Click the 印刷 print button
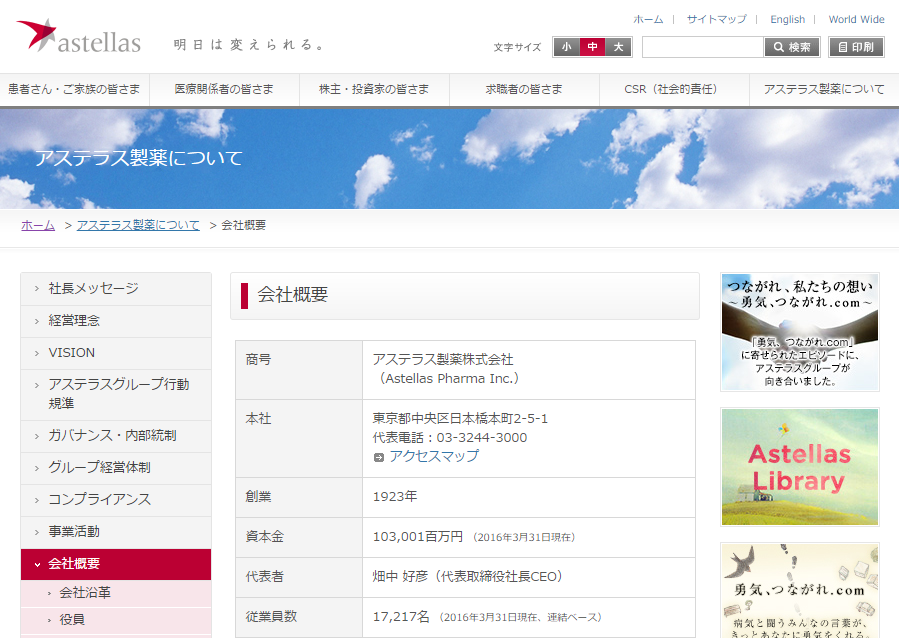899x638 pixels. pos(857,47)
